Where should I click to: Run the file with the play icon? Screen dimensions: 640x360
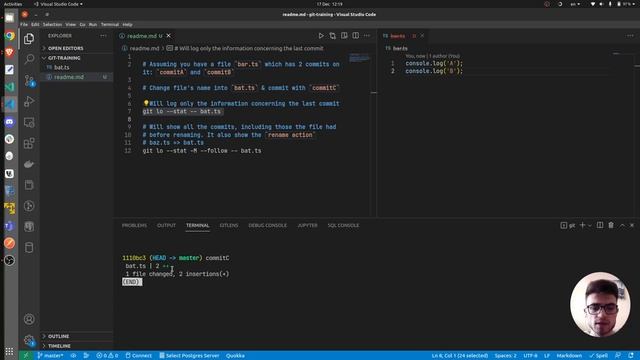[321, 36]
